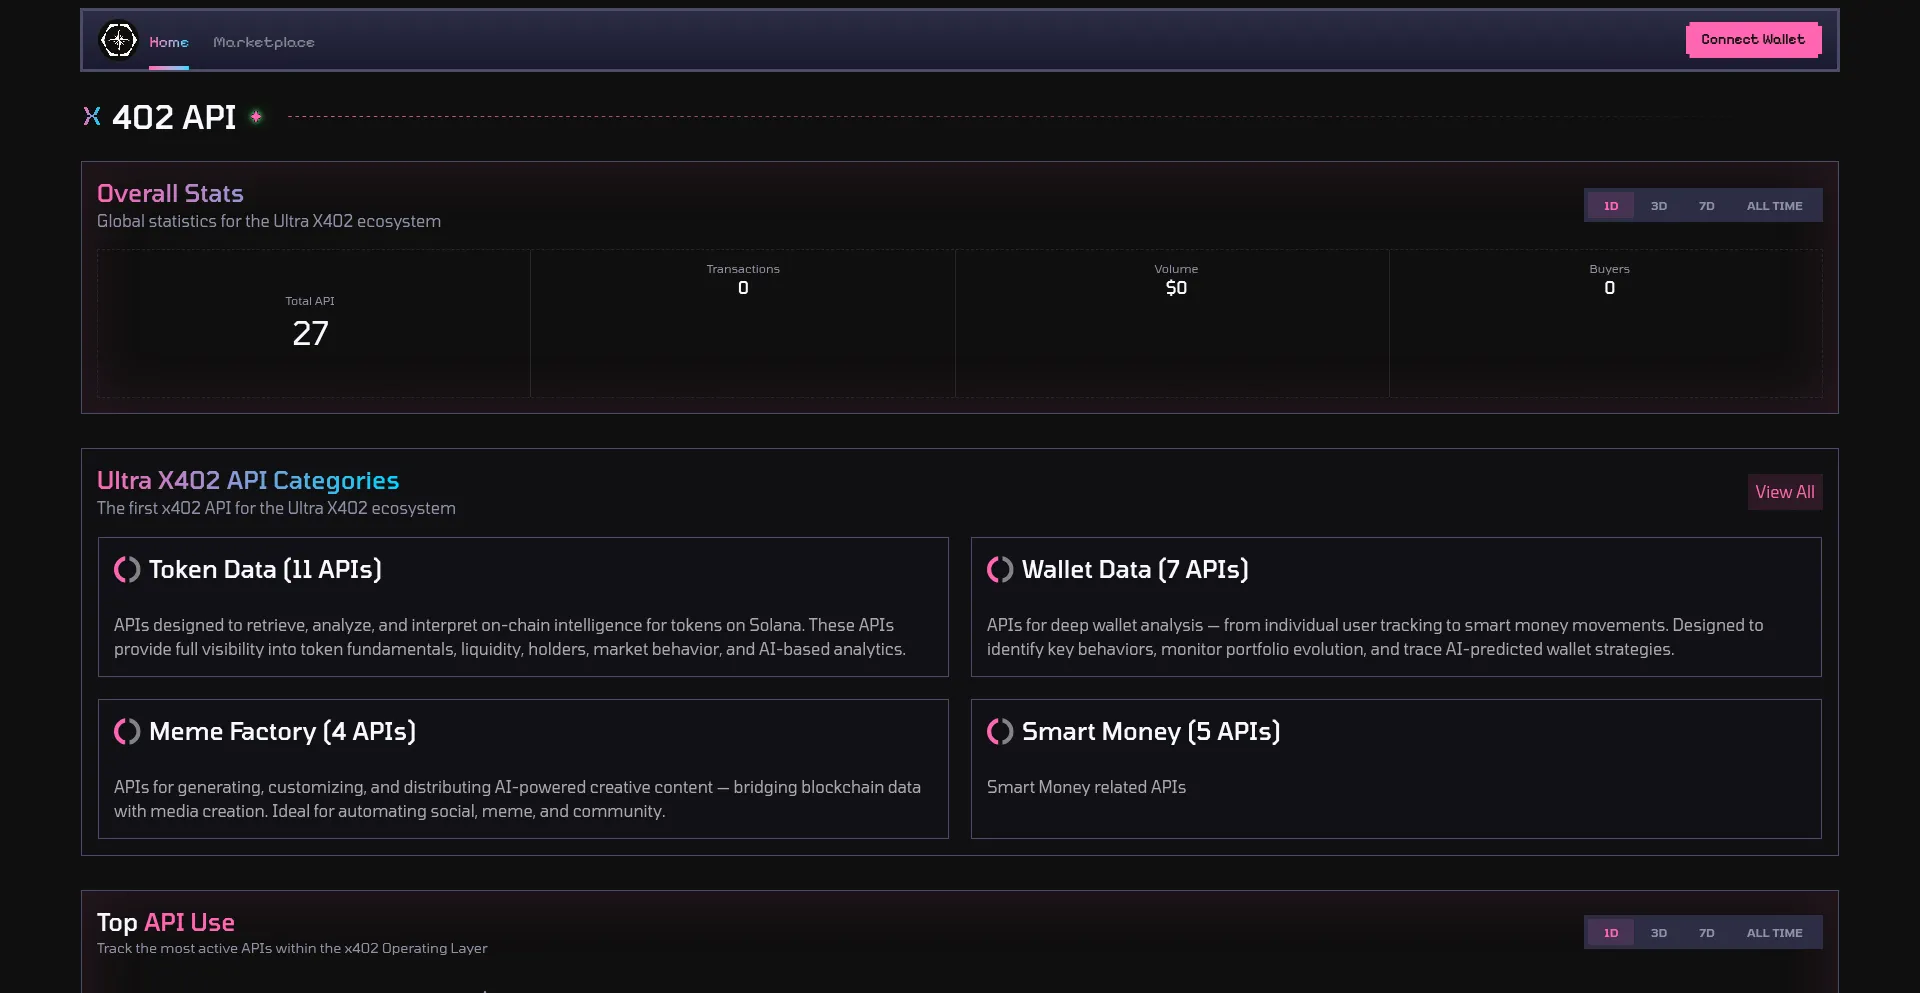This screenshot has height=993, width=1920.
Task: Show ALL TIME in Top API Use
Action: (1774, 933)
